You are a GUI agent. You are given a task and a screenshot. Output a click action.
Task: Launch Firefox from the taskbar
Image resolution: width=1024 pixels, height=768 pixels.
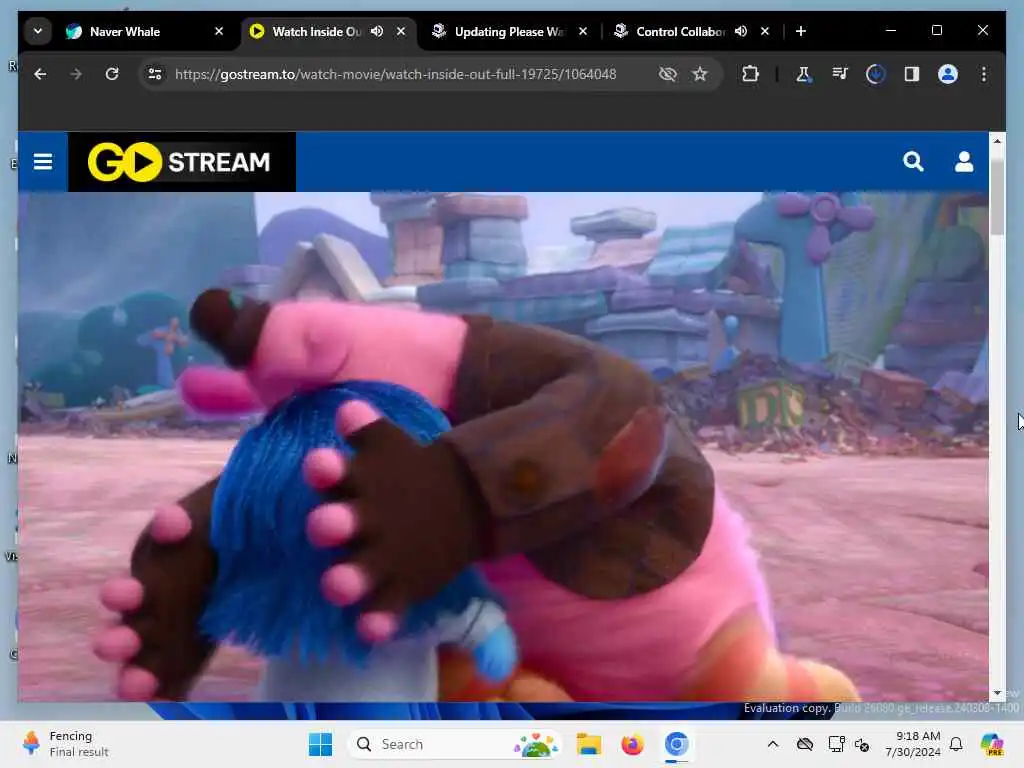[x=632, y=744]
